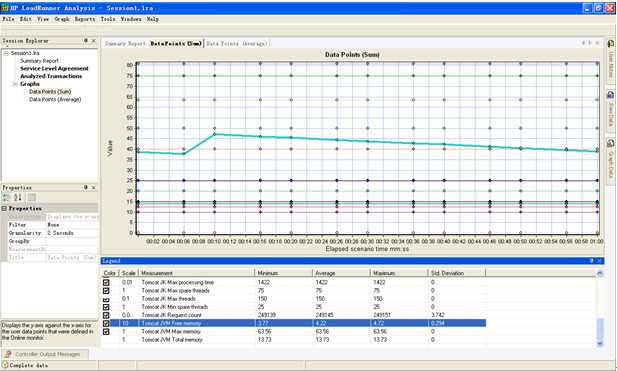This screenshot has height=371, width=617.
Task: Click the Complete data status icon
Action: click(5, 365)
